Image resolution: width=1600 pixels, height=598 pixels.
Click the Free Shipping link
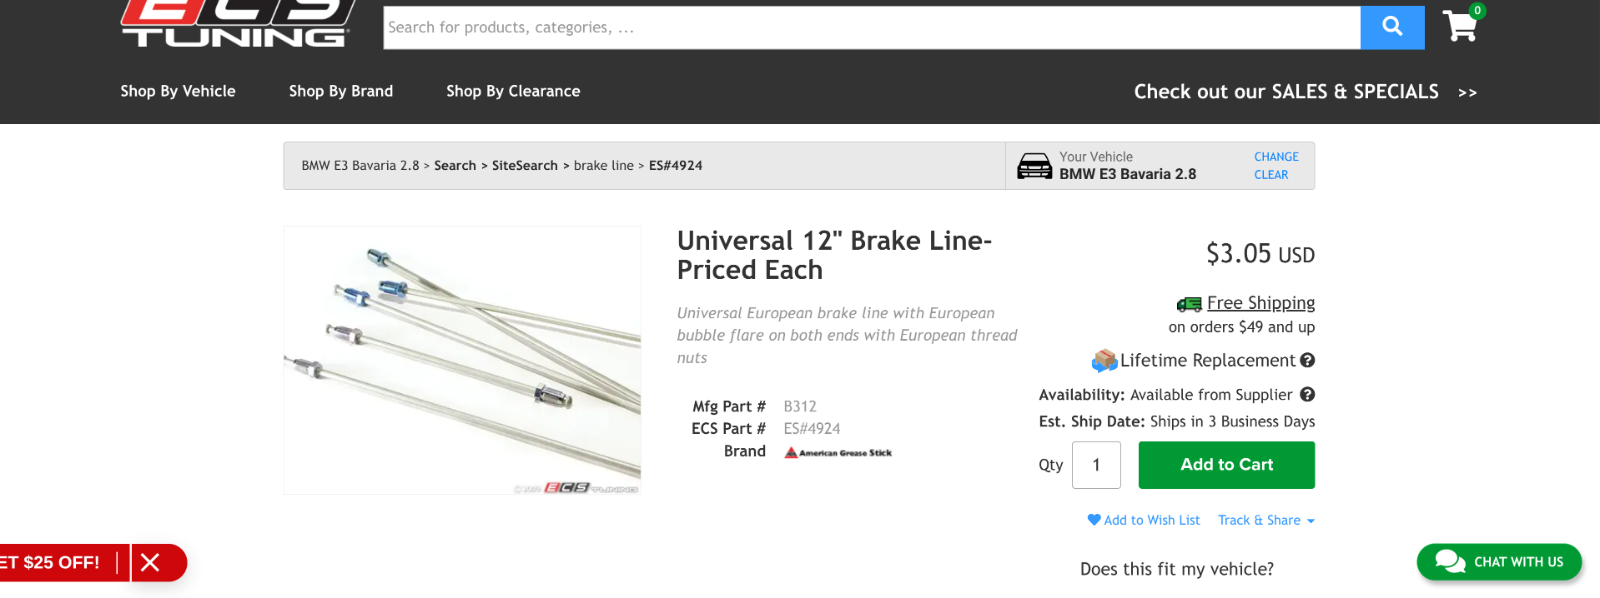[1260, 303]
